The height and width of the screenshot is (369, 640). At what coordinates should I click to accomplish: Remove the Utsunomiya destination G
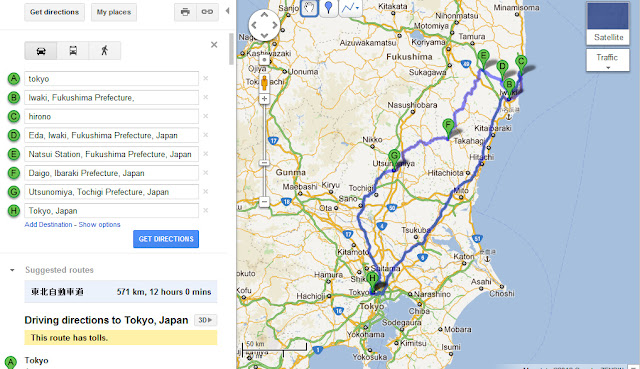[206, 191]
